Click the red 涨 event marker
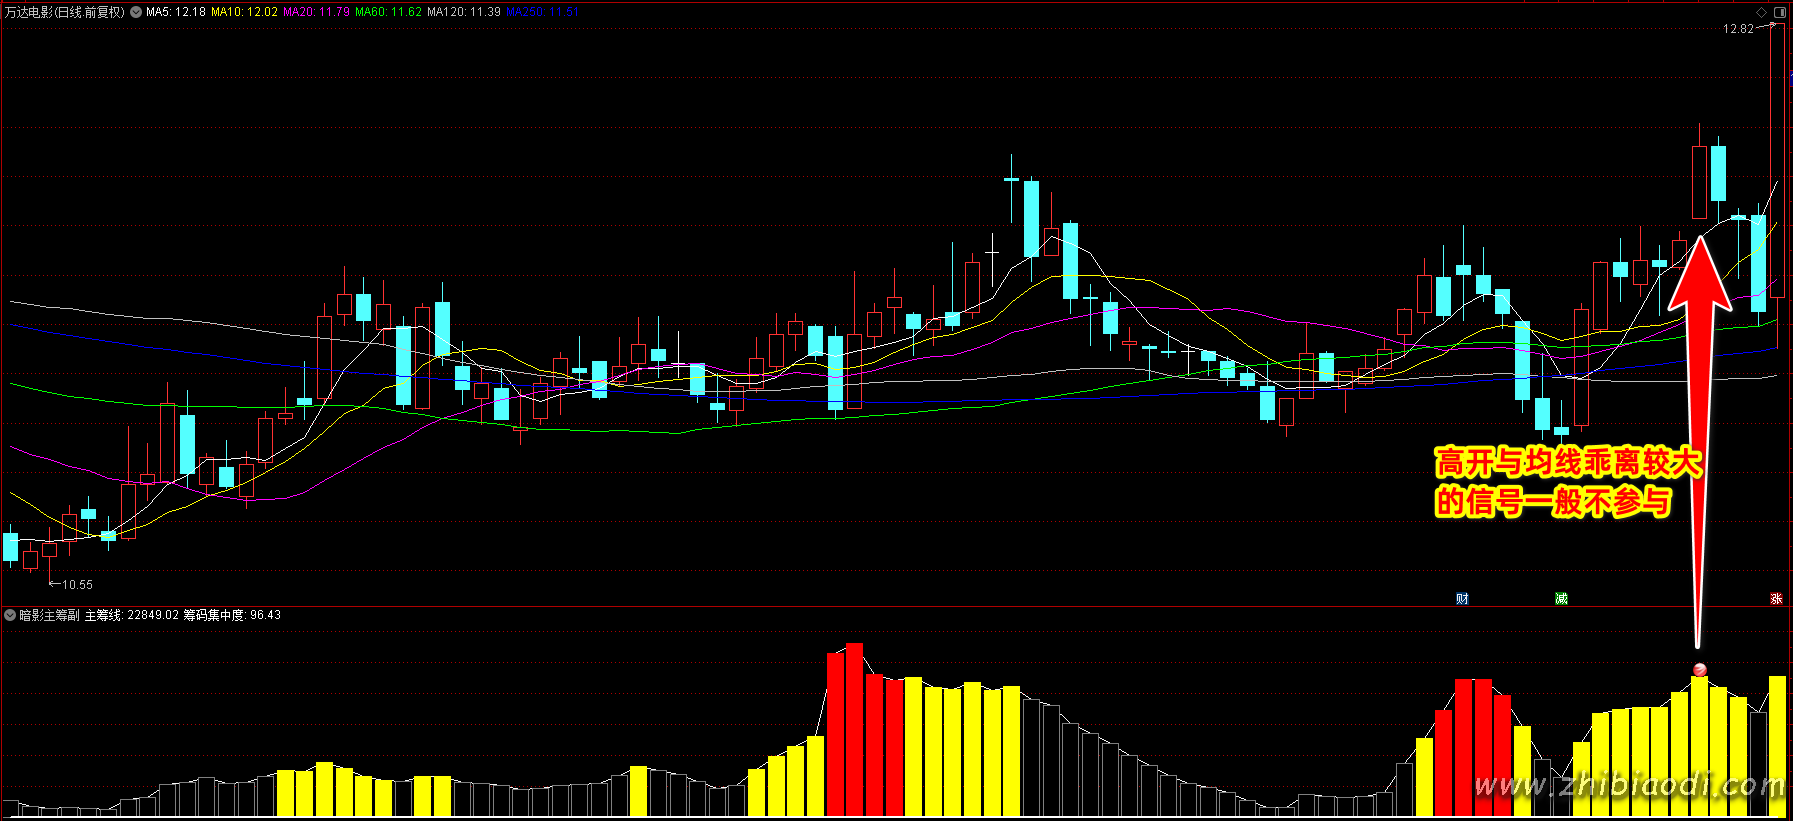Screen dimensions: 1793x821 click(1776, 598)
